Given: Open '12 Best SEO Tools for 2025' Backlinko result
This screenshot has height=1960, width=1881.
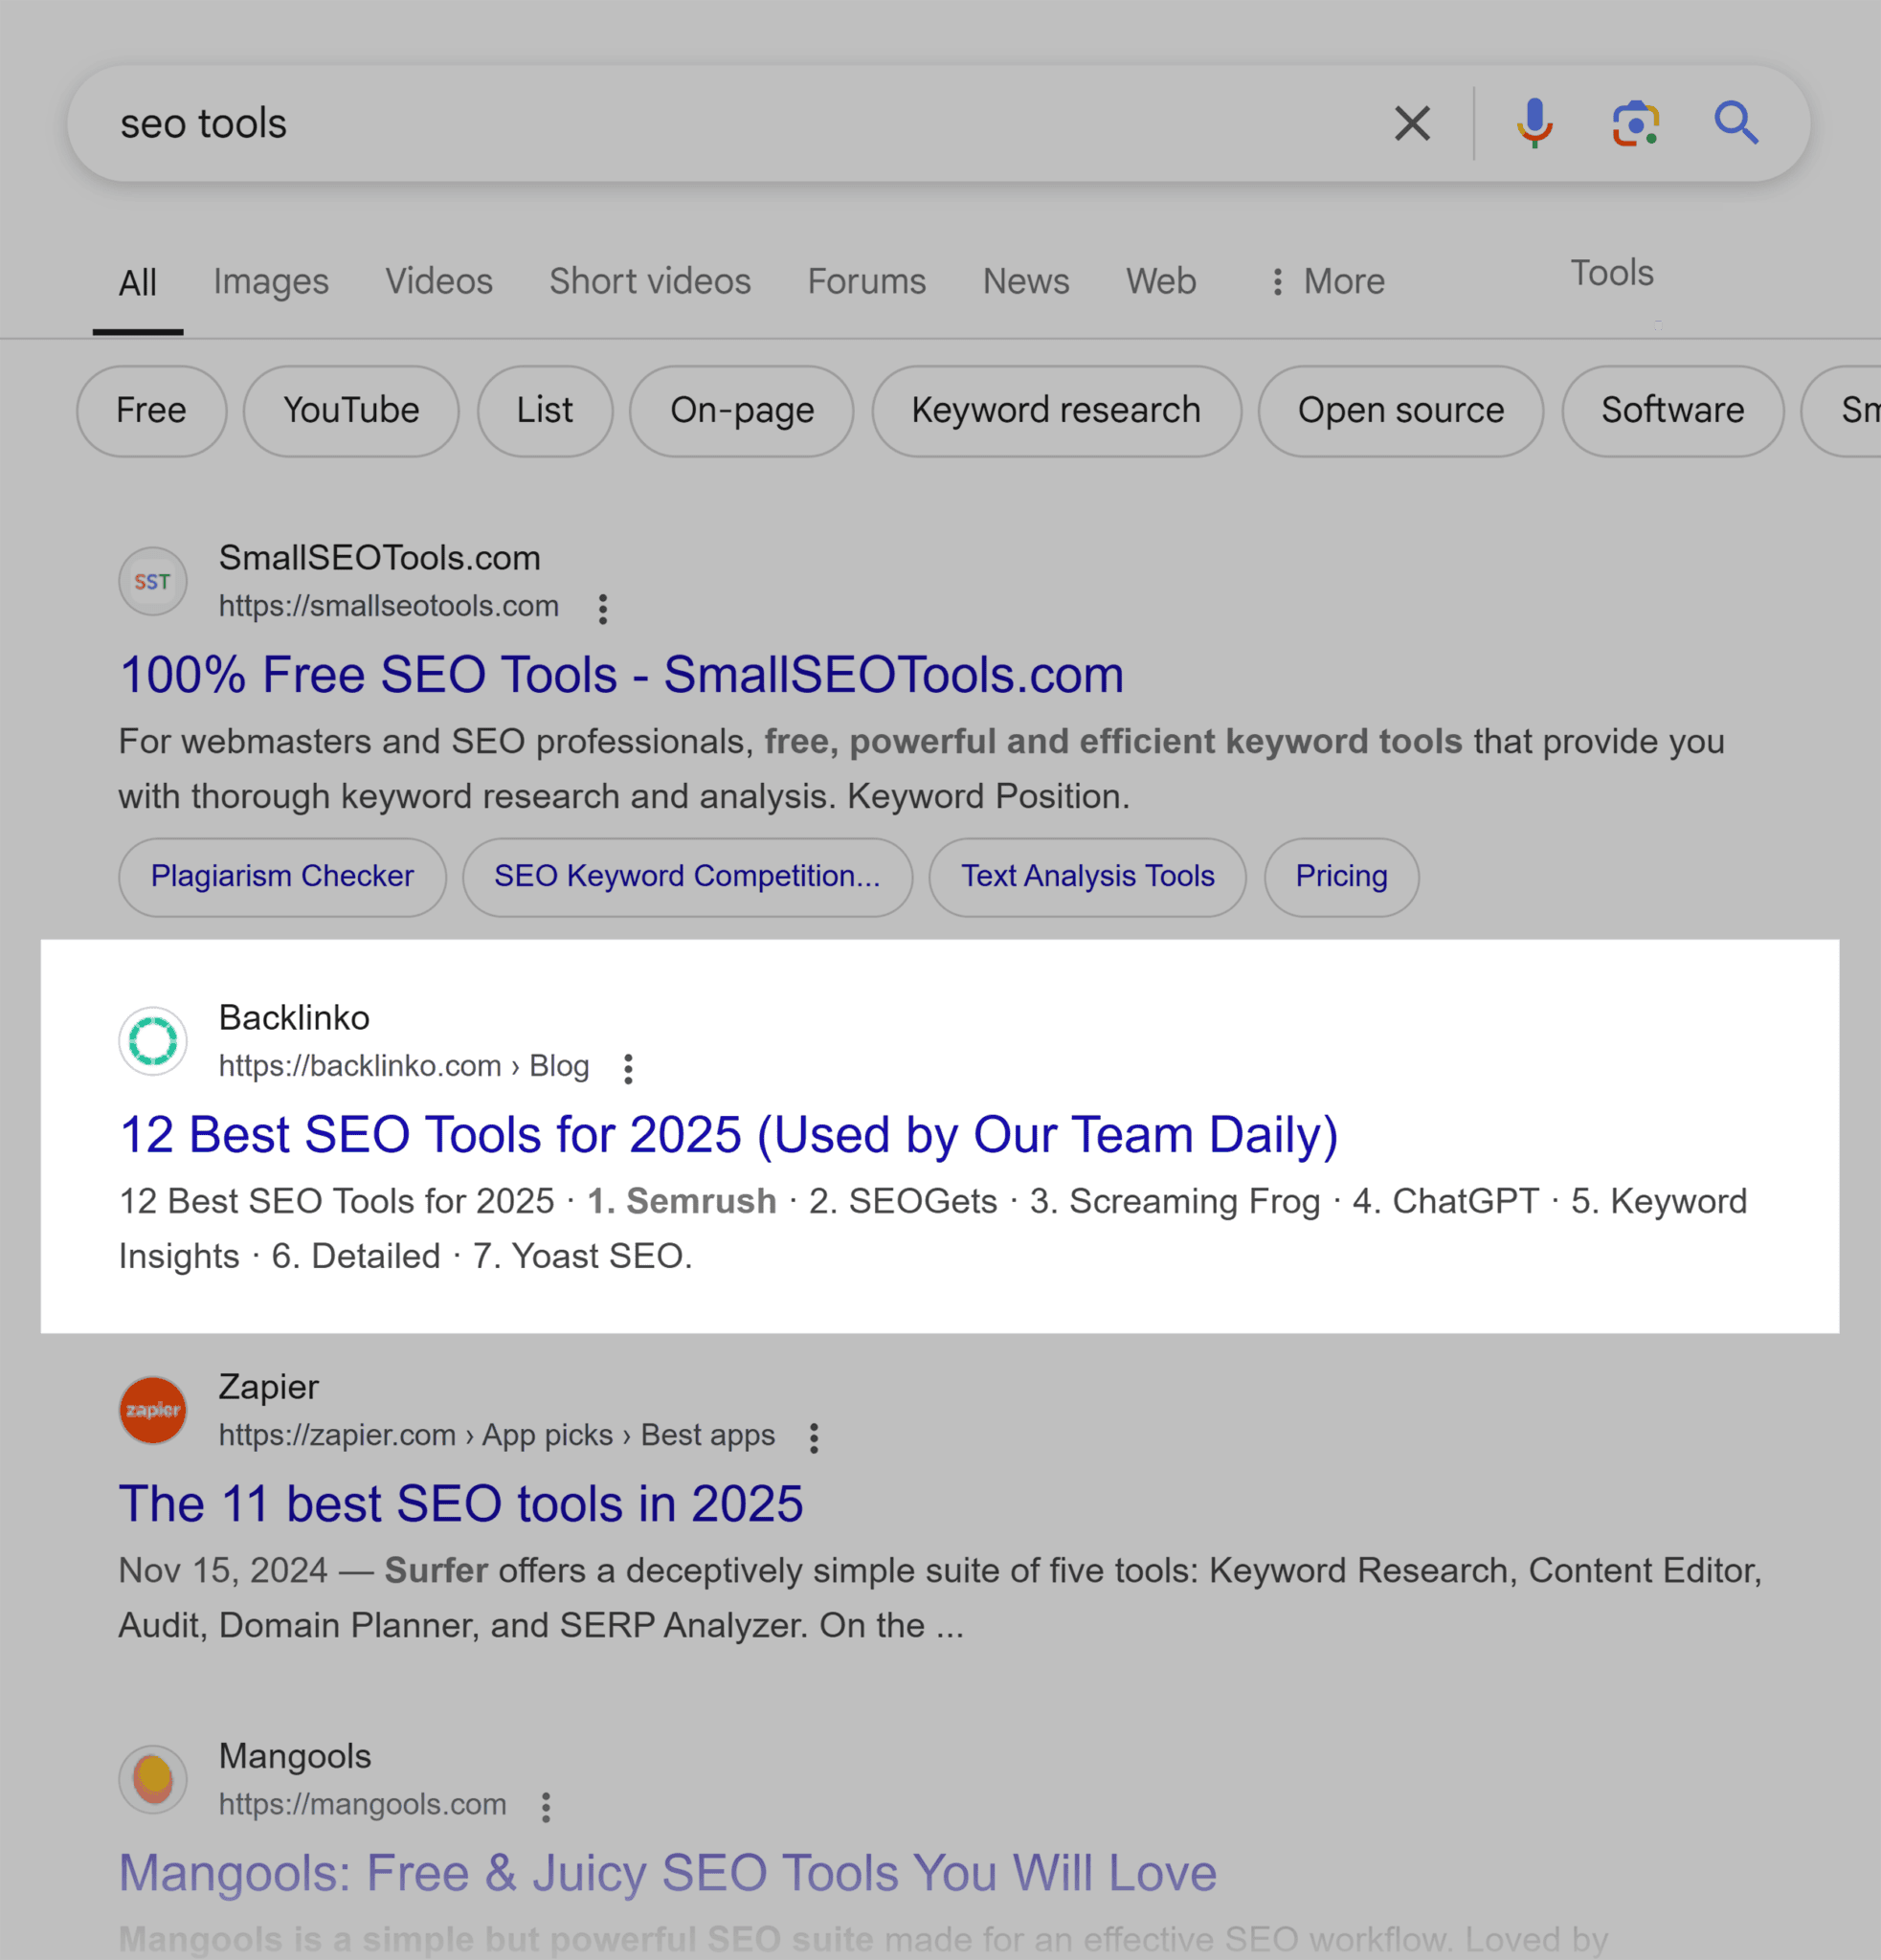Looking at the screenshot, I should coord(729,1135).
